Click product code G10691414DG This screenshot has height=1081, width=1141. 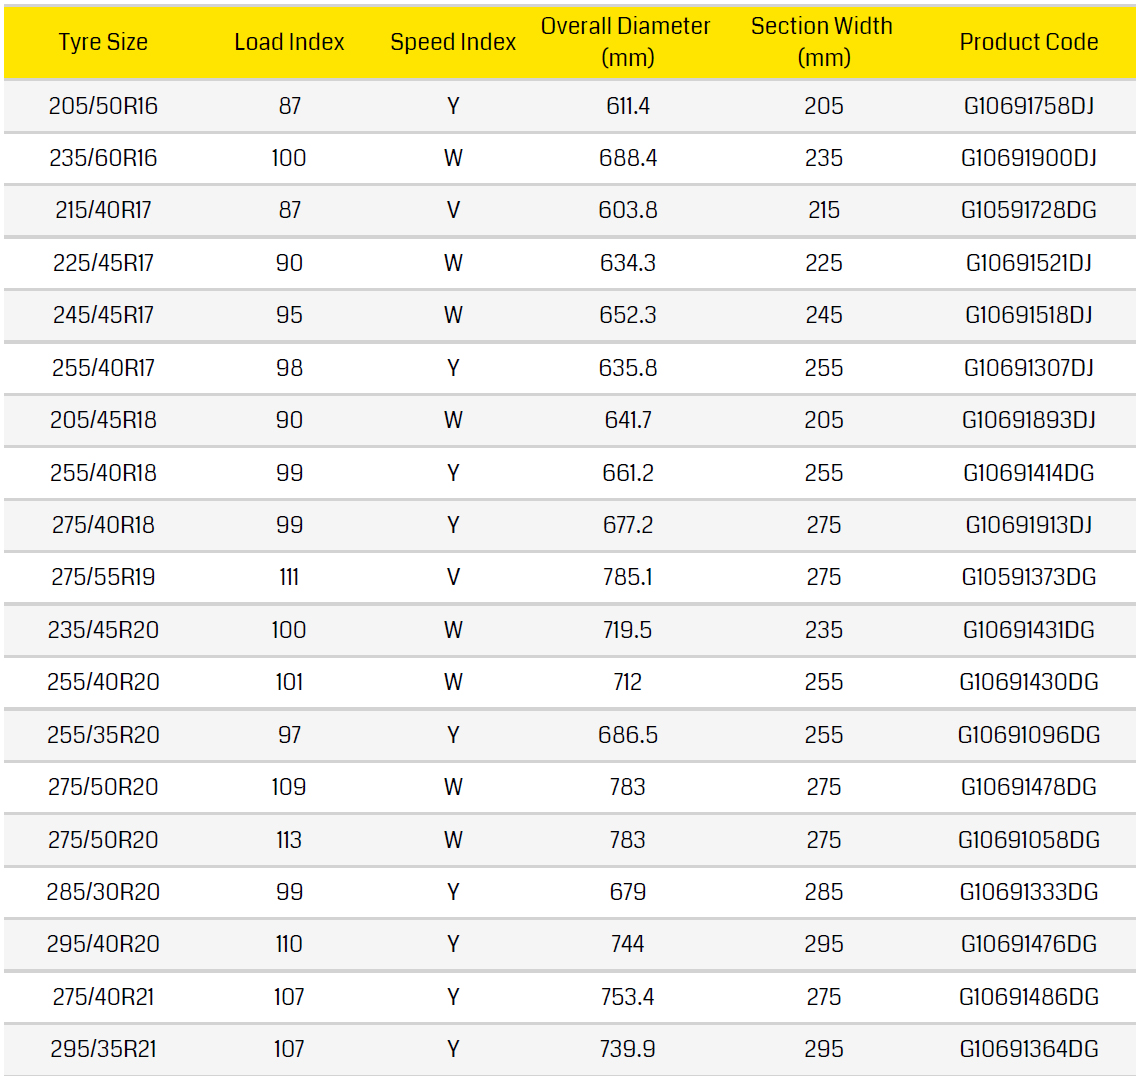click(x=1028, y=473)
